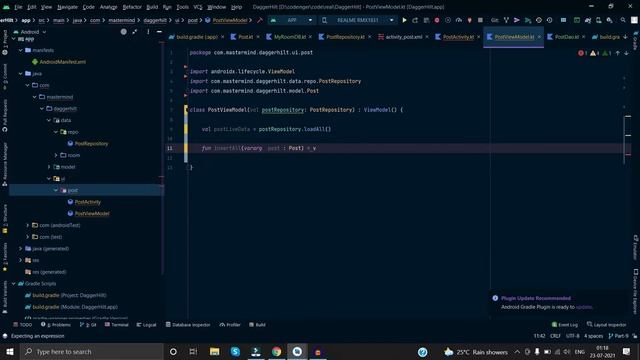
Task: Expand the room package
Action: pos(56,155)
